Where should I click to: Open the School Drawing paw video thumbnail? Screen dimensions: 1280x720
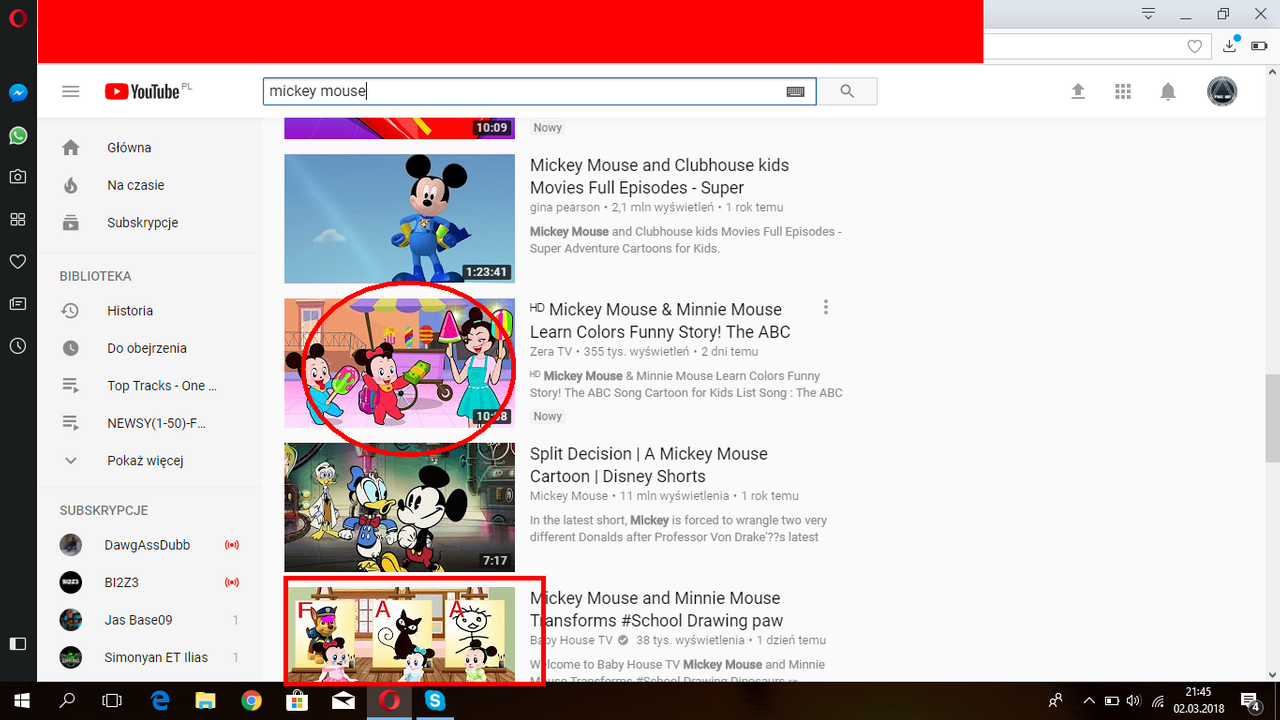(x=399, y=634)
